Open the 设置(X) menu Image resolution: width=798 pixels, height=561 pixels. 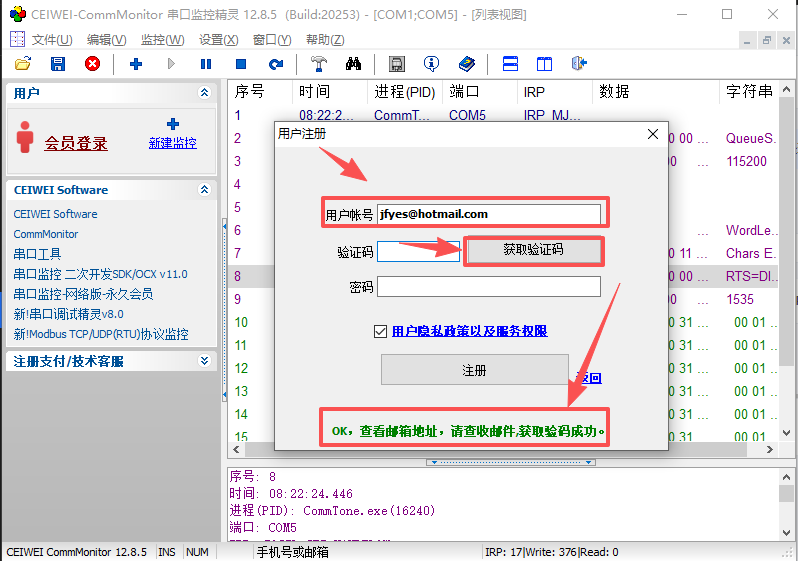tap(218, 40)
